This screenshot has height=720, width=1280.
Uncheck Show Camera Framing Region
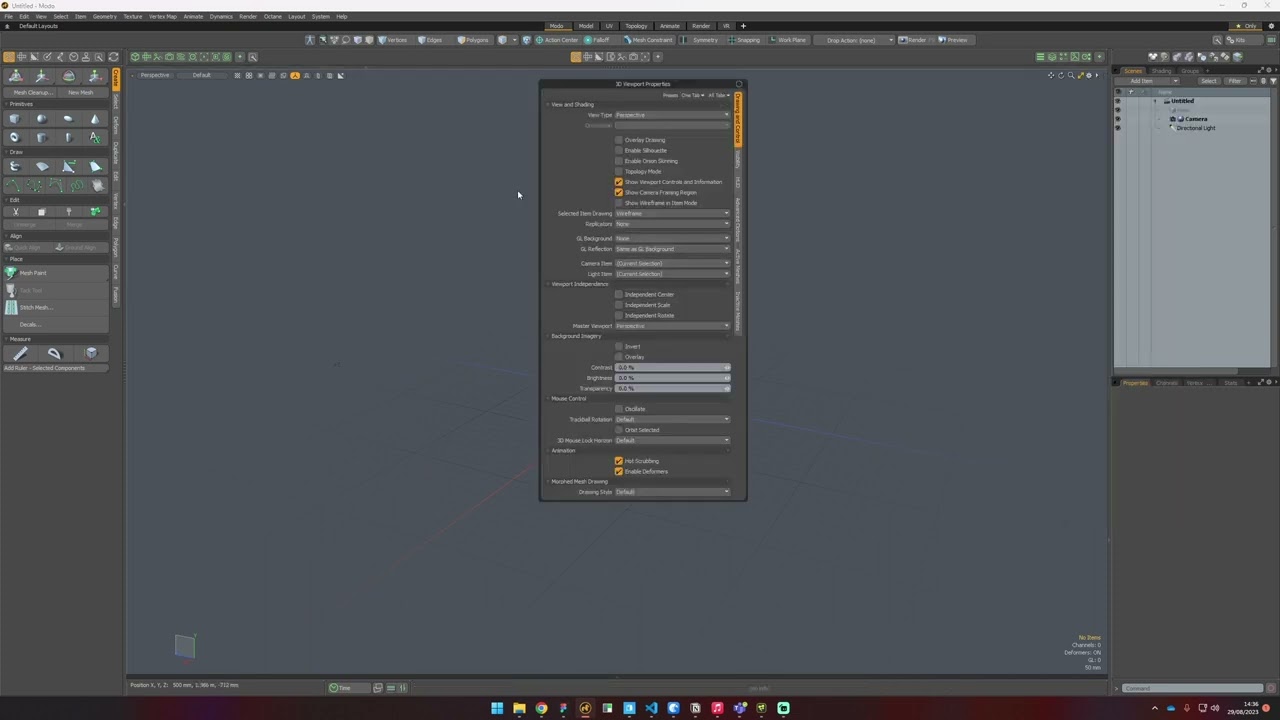618,192
